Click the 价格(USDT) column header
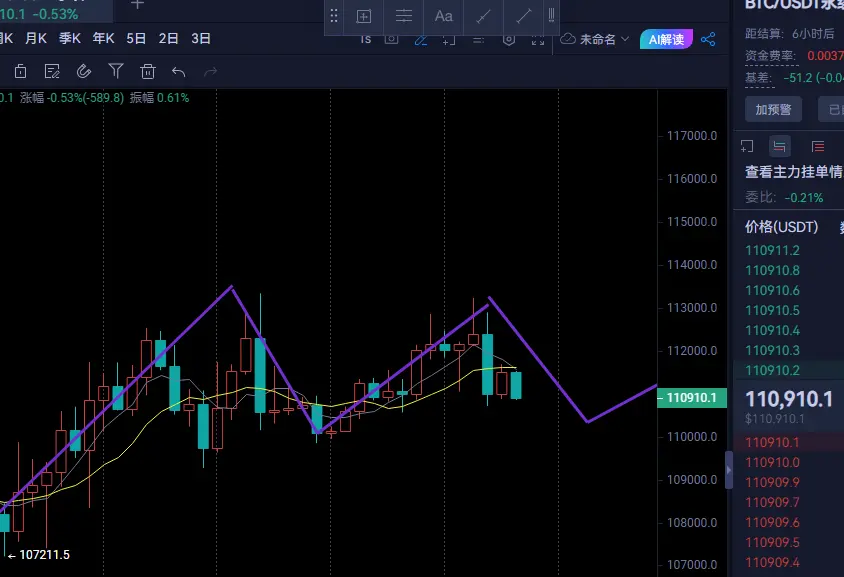Image resolution: width=844 pixels, height=577 pixels. pos(782,227)
